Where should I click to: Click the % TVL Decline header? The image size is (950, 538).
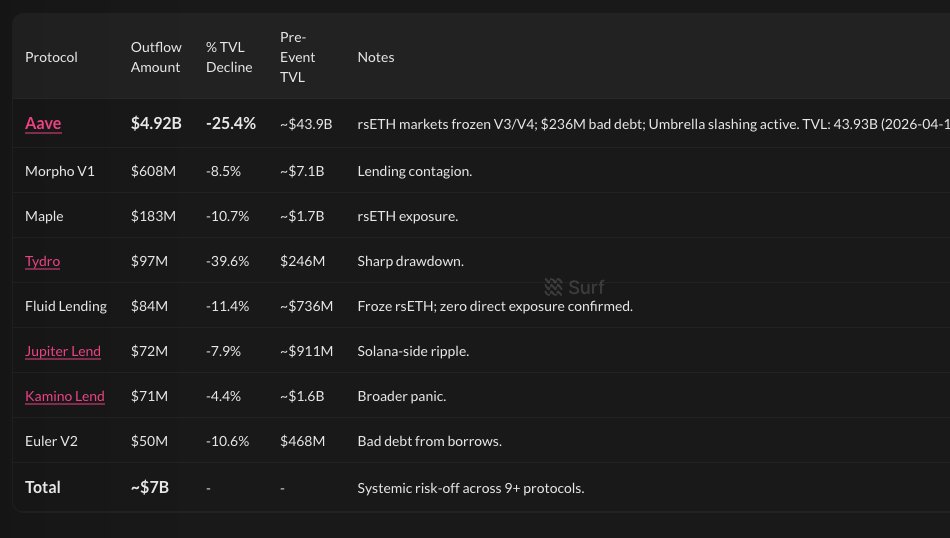pos(229,57)
